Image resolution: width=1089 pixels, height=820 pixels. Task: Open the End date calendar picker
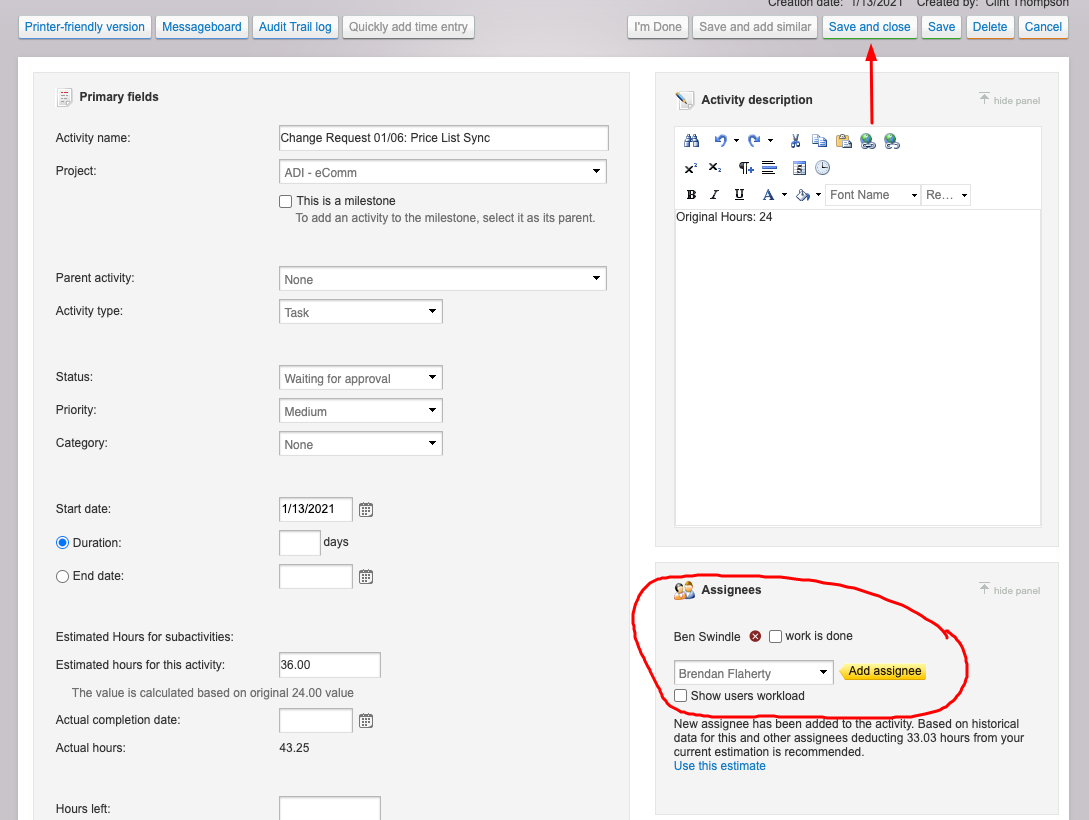tap(366, 576)
